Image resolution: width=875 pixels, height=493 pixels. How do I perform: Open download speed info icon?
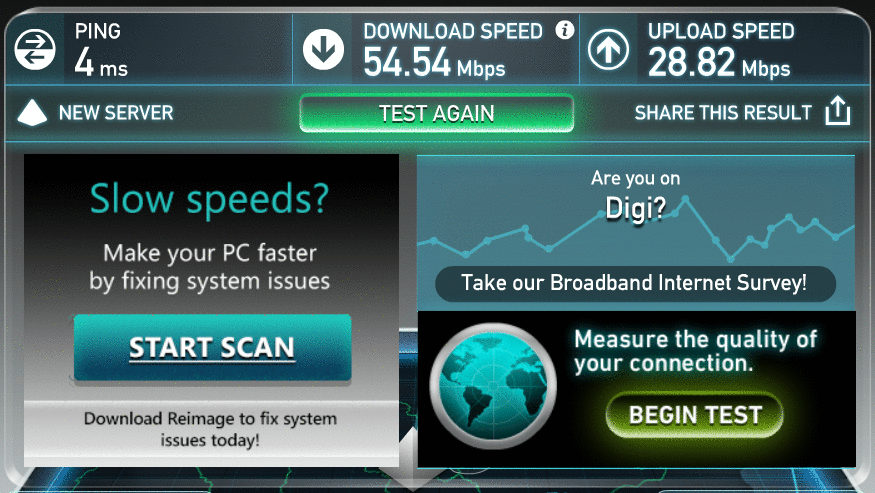[565, 30]
